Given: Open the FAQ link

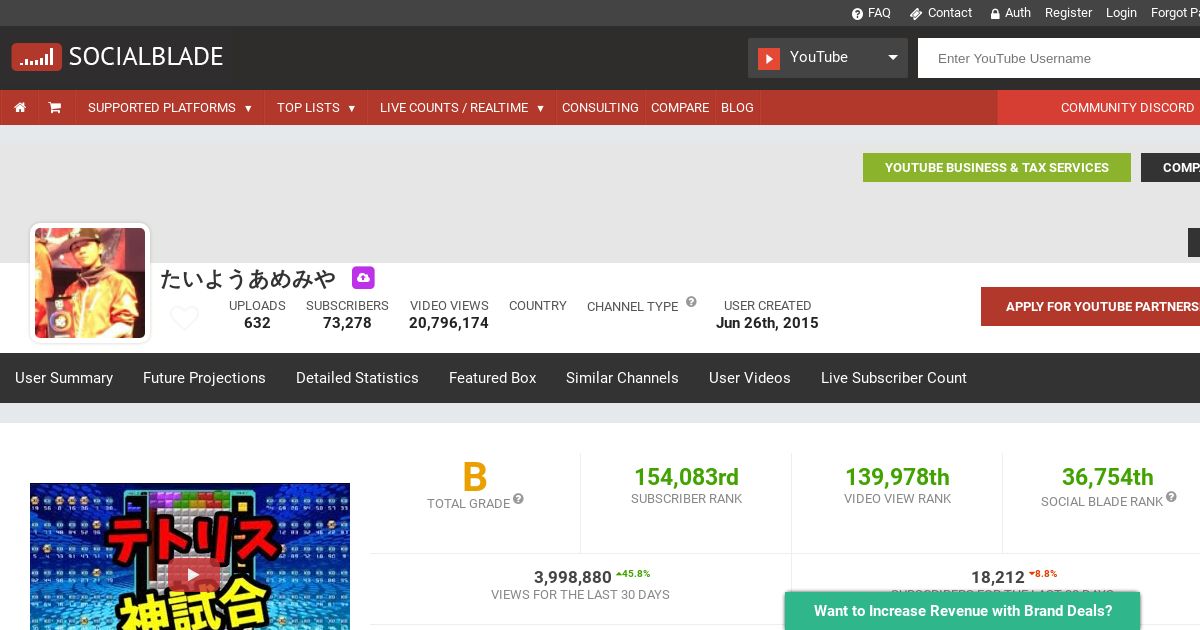Looking at the screenshot, I should [x=871, y=13].
